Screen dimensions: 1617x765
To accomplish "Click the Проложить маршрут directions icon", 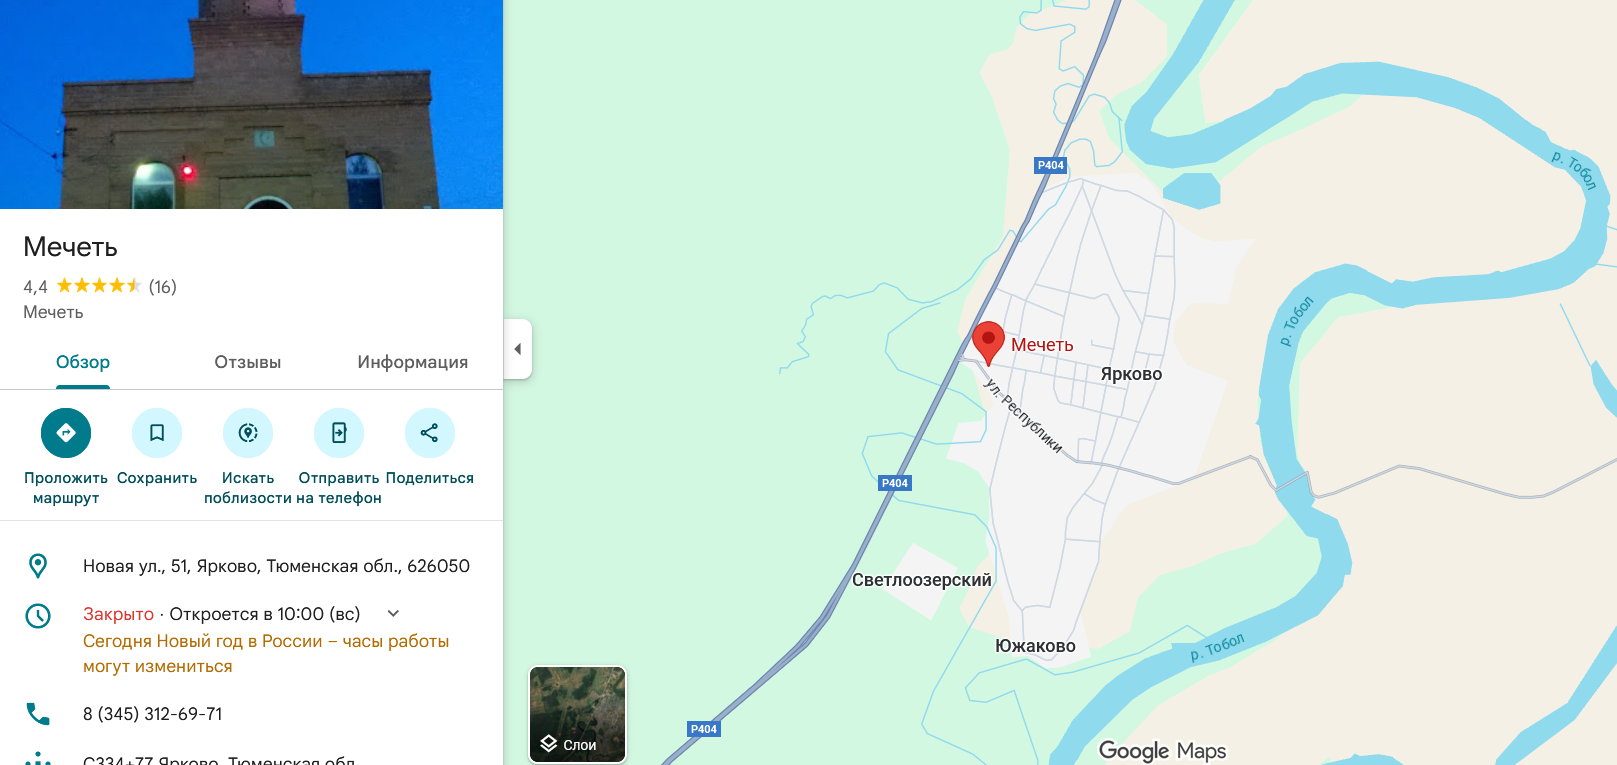I will pyautogui.click(x=66, y=433).
